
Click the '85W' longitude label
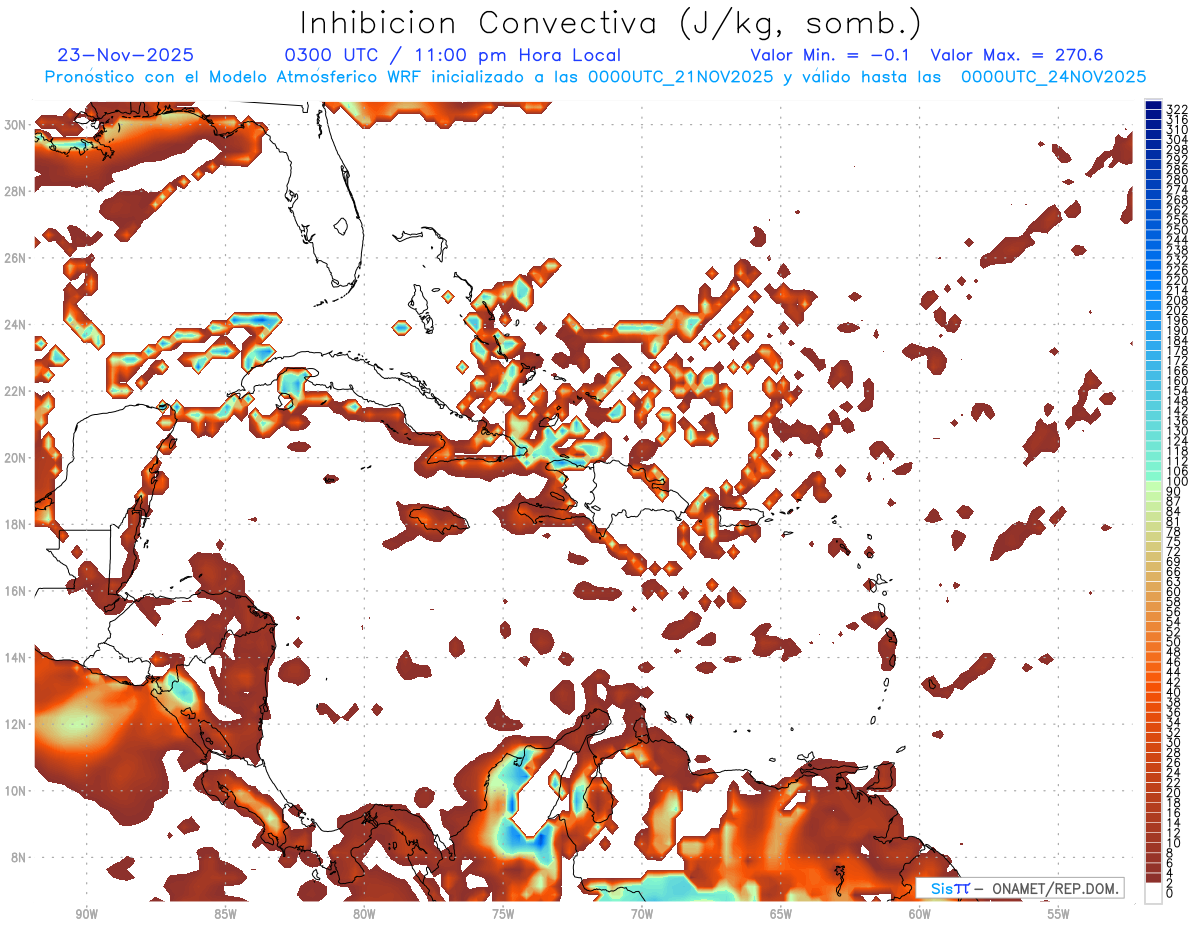[225, 913]
